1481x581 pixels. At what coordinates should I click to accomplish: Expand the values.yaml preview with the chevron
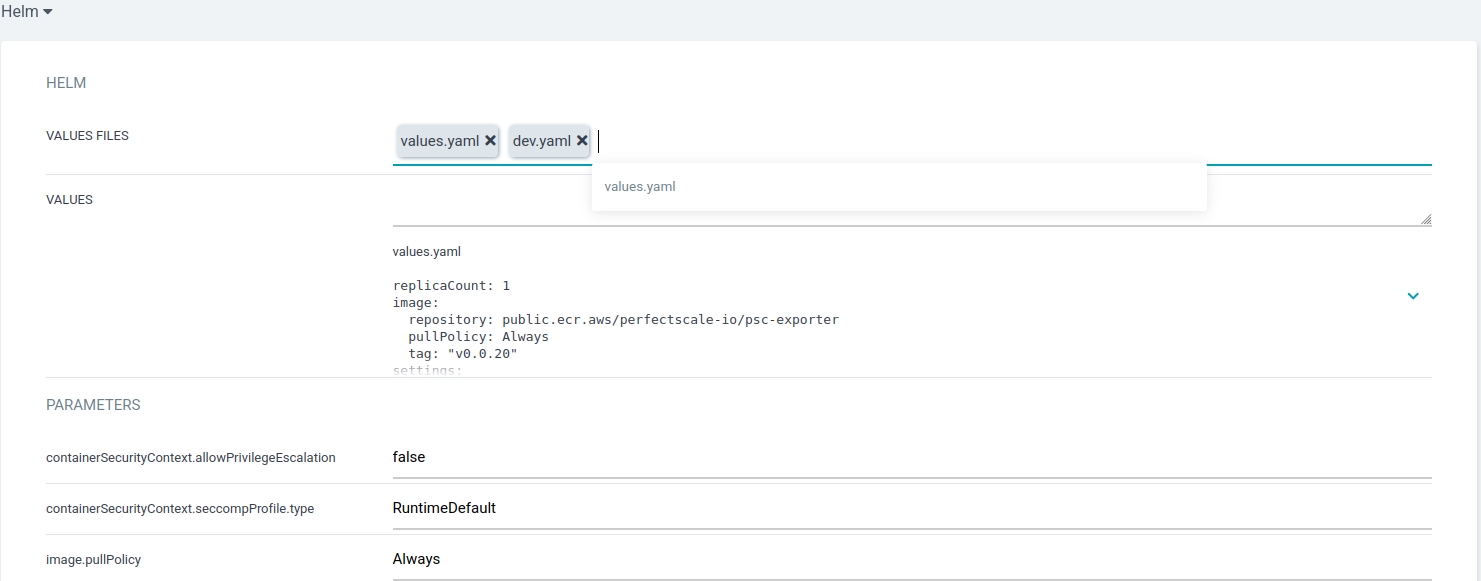[1412, 296]
